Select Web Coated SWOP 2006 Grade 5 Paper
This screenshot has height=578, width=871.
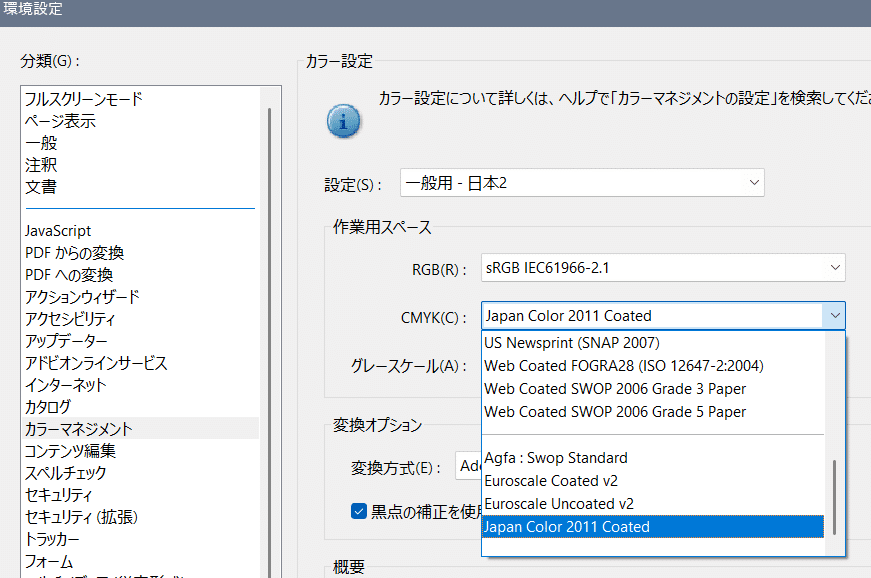pos(653,412)
